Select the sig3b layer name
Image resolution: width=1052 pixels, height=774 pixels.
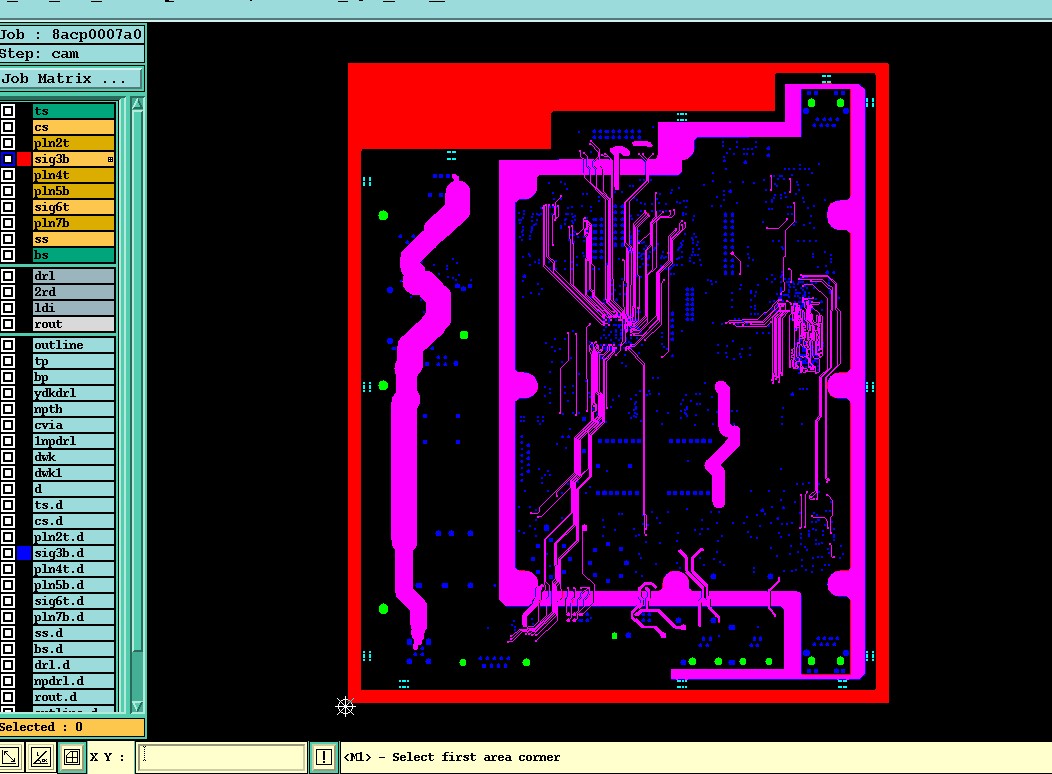(74, 159)
